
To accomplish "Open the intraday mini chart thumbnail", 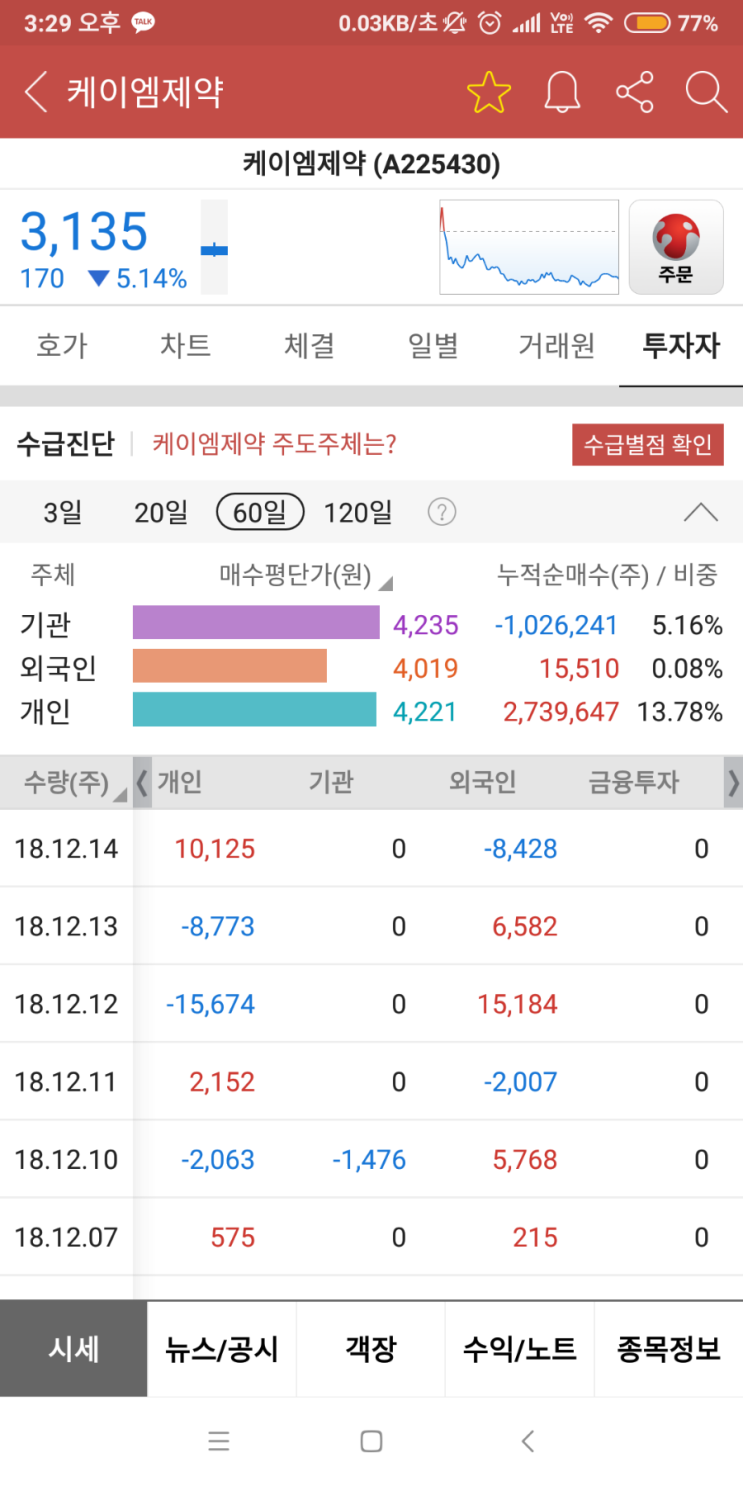I will click(x=529, y=247).
